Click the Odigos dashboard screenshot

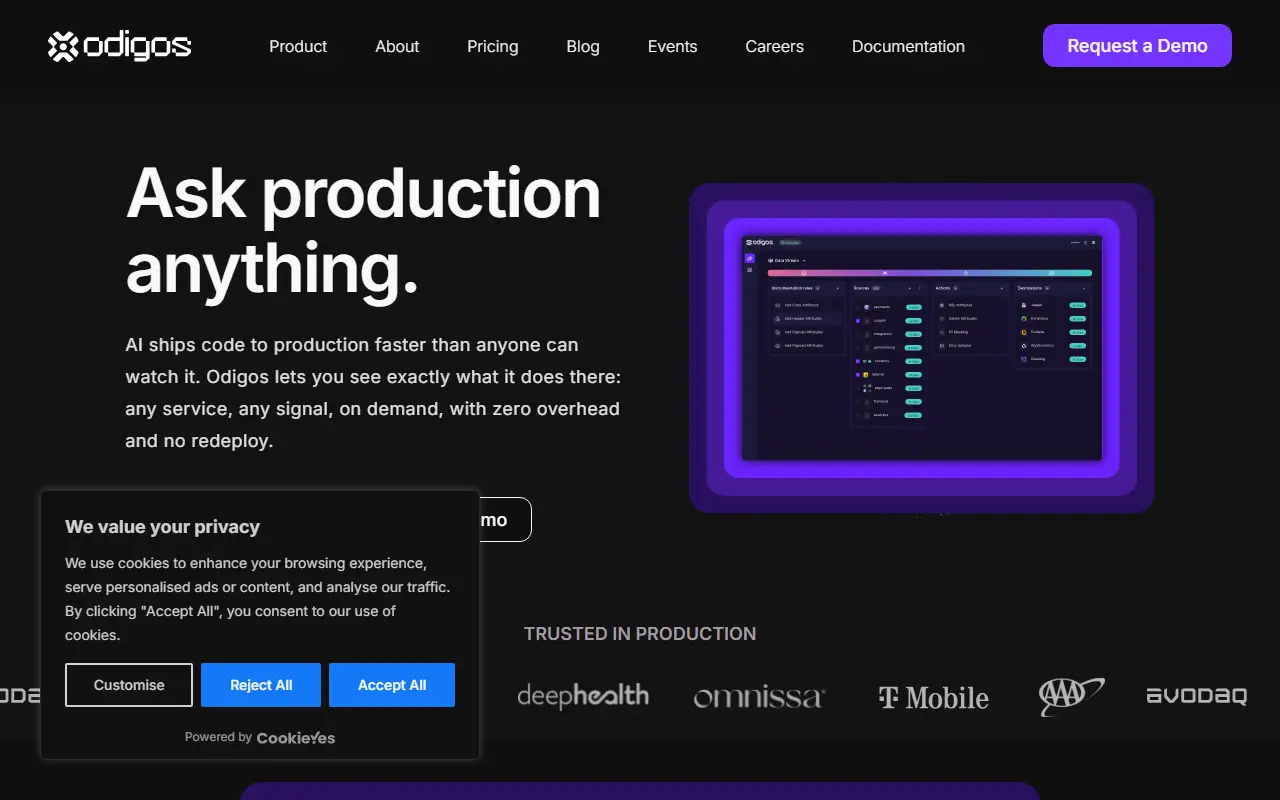coord(921,348)
